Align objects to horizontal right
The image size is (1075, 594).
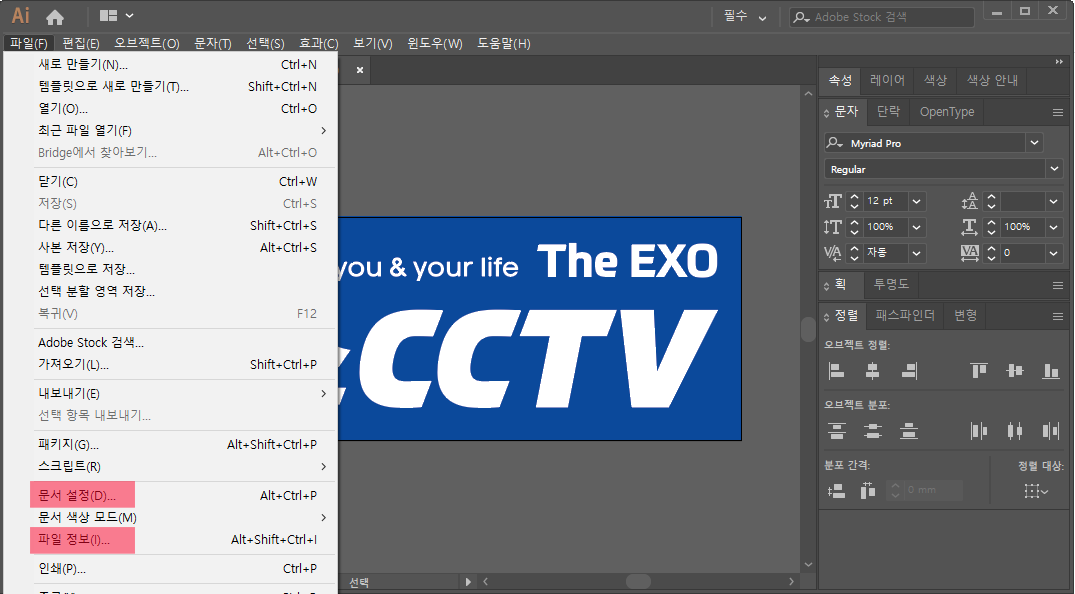[909, 371]
